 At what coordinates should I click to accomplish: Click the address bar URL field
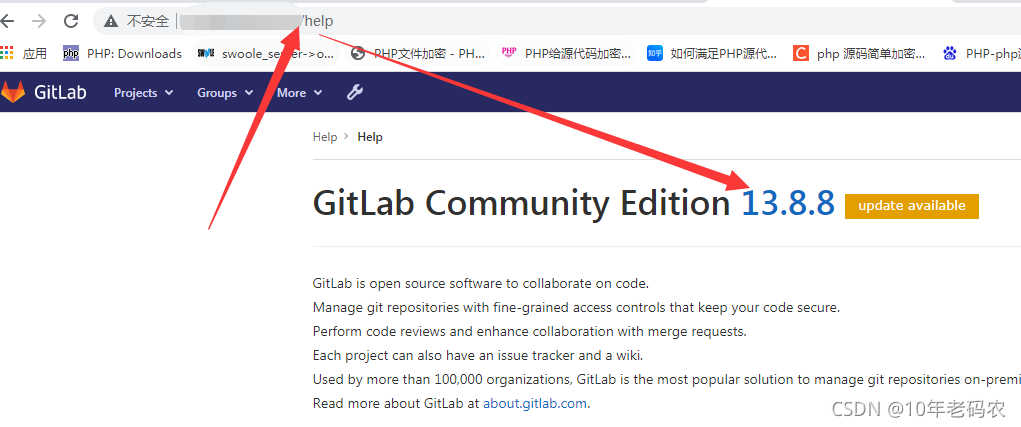pyautogui.click(x=557, y=21)
